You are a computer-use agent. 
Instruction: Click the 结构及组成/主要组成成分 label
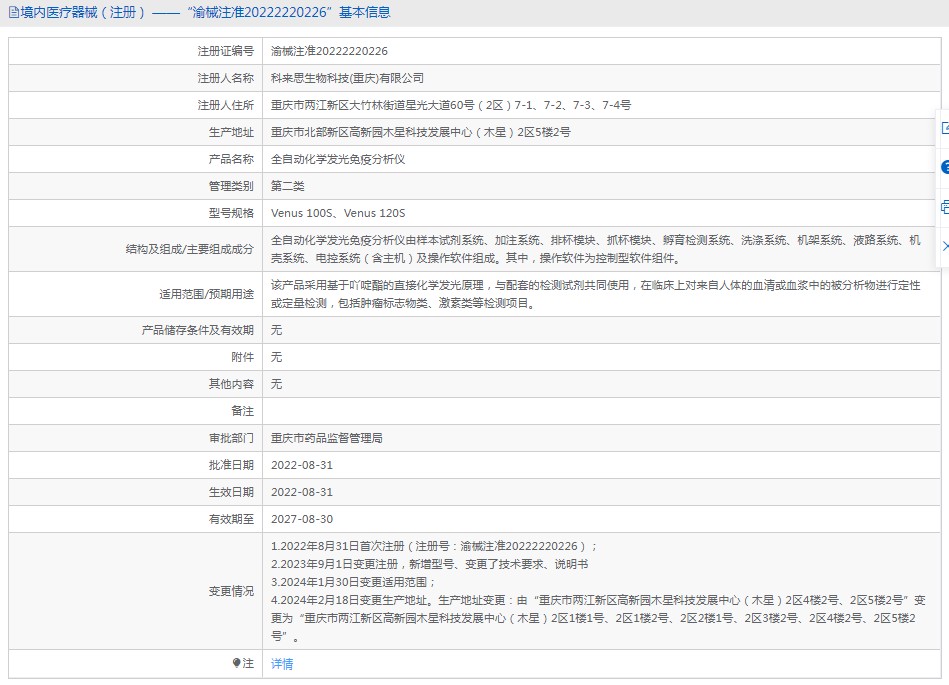pos(189,249)
